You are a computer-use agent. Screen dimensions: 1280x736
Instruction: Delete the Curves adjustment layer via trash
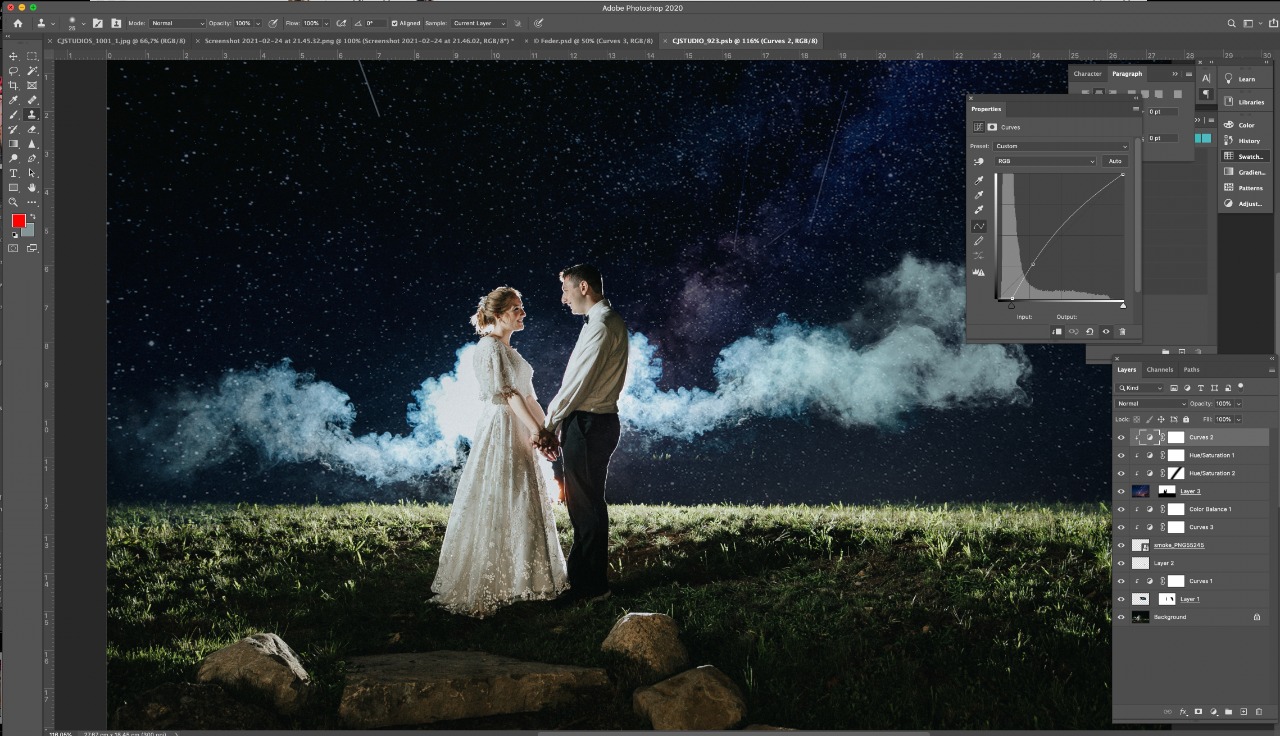tap(1122, 331)
